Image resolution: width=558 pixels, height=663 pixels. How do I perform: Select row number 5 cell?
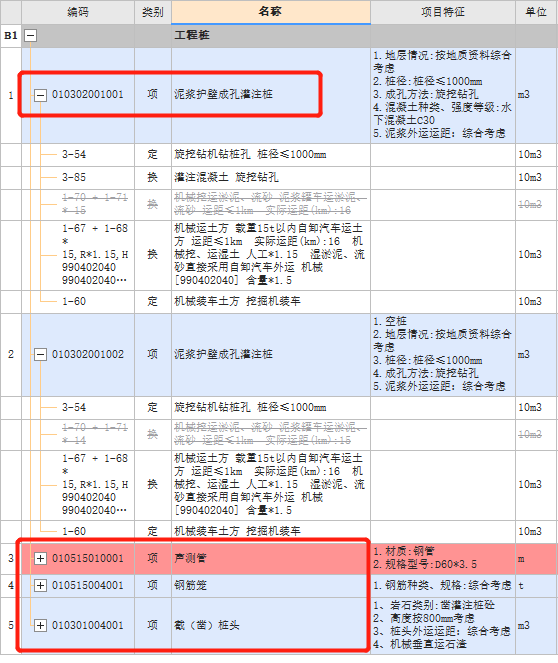click(11, 625)
